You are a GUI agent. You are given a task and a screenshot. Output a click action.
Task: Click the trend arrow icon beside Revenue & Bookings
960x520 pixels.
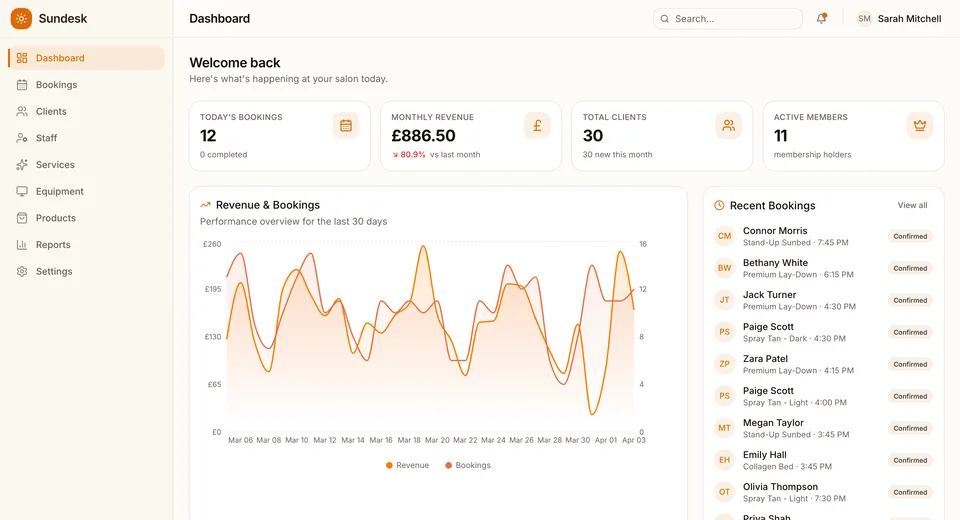click(x=205, y=205)
